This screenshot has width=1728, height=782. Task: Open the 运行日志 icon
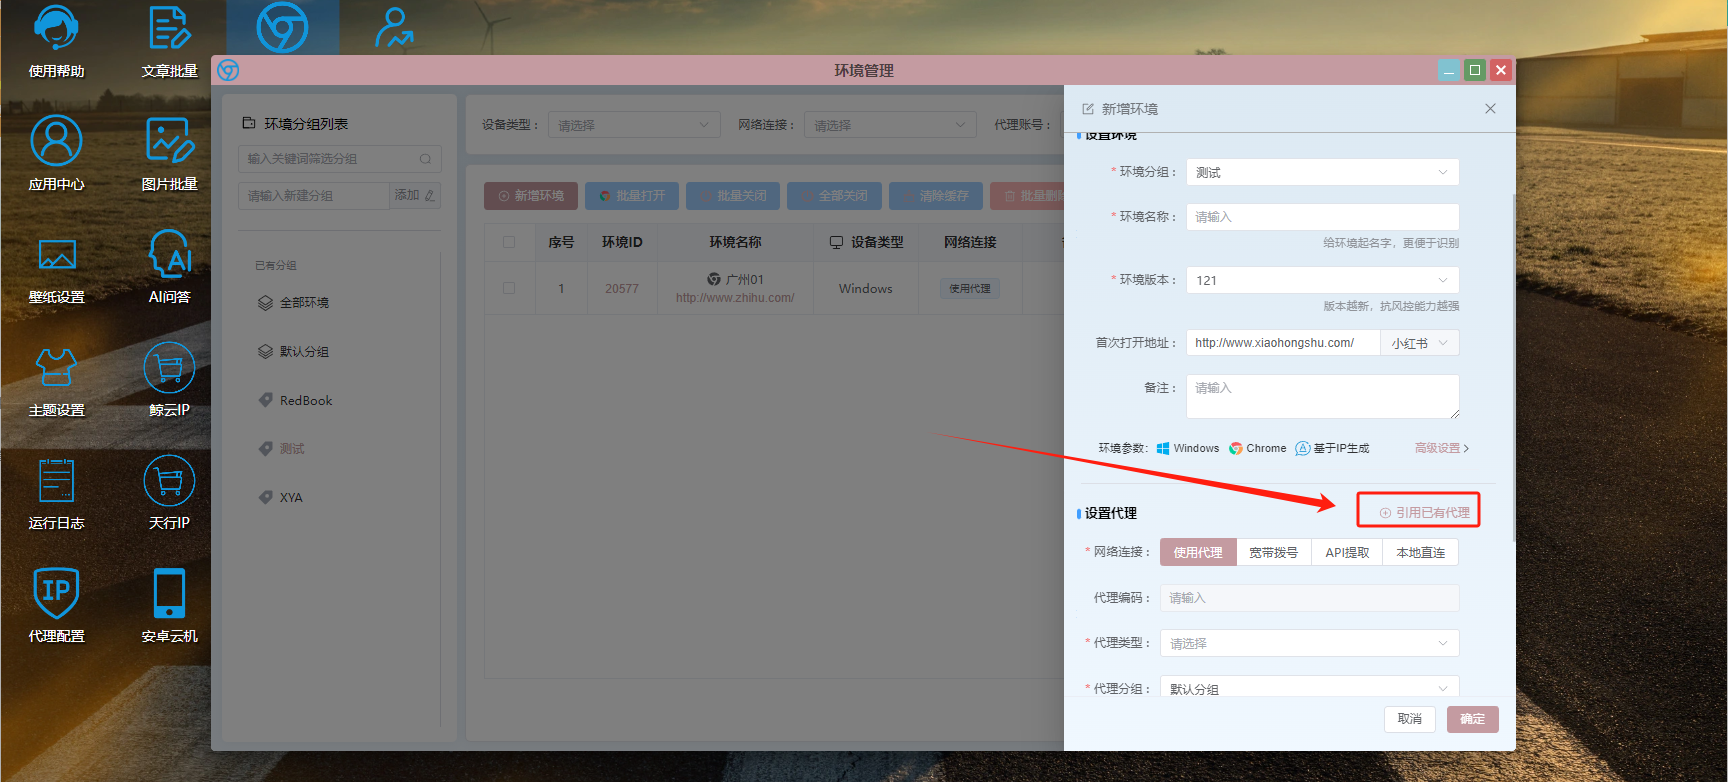(x=56, y=492)
